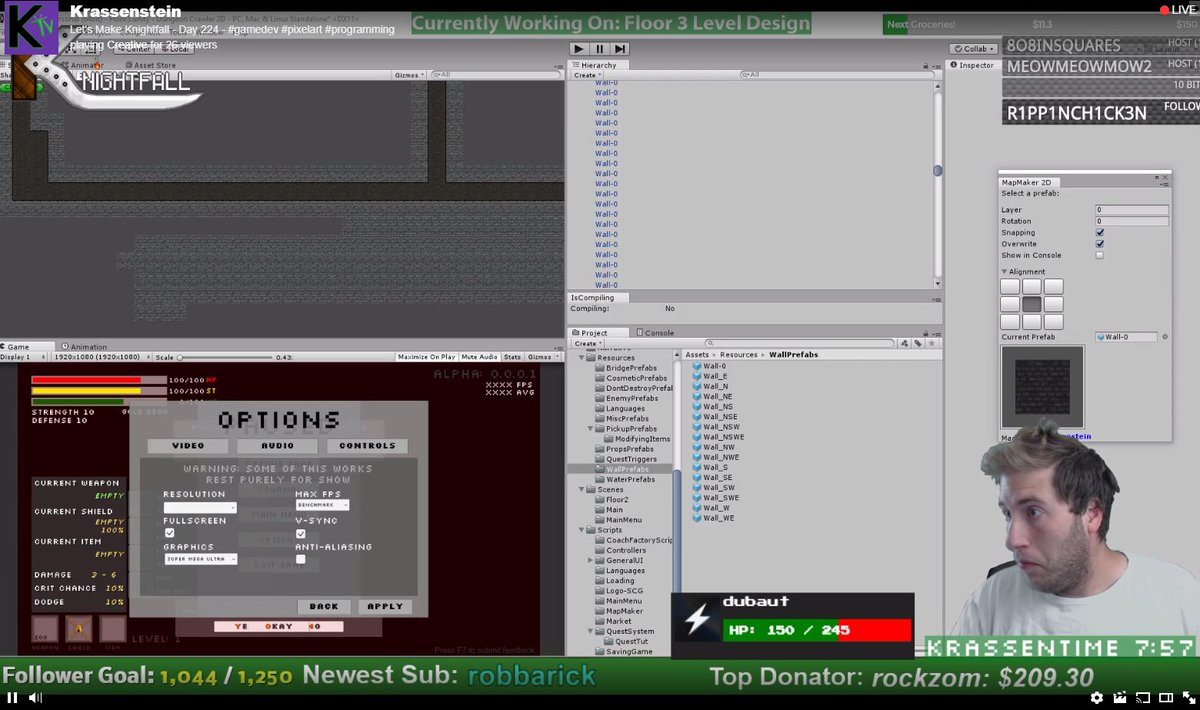Select the Wall-0 prefab asset
This screenshot has height=710, width=1200.
710,366
